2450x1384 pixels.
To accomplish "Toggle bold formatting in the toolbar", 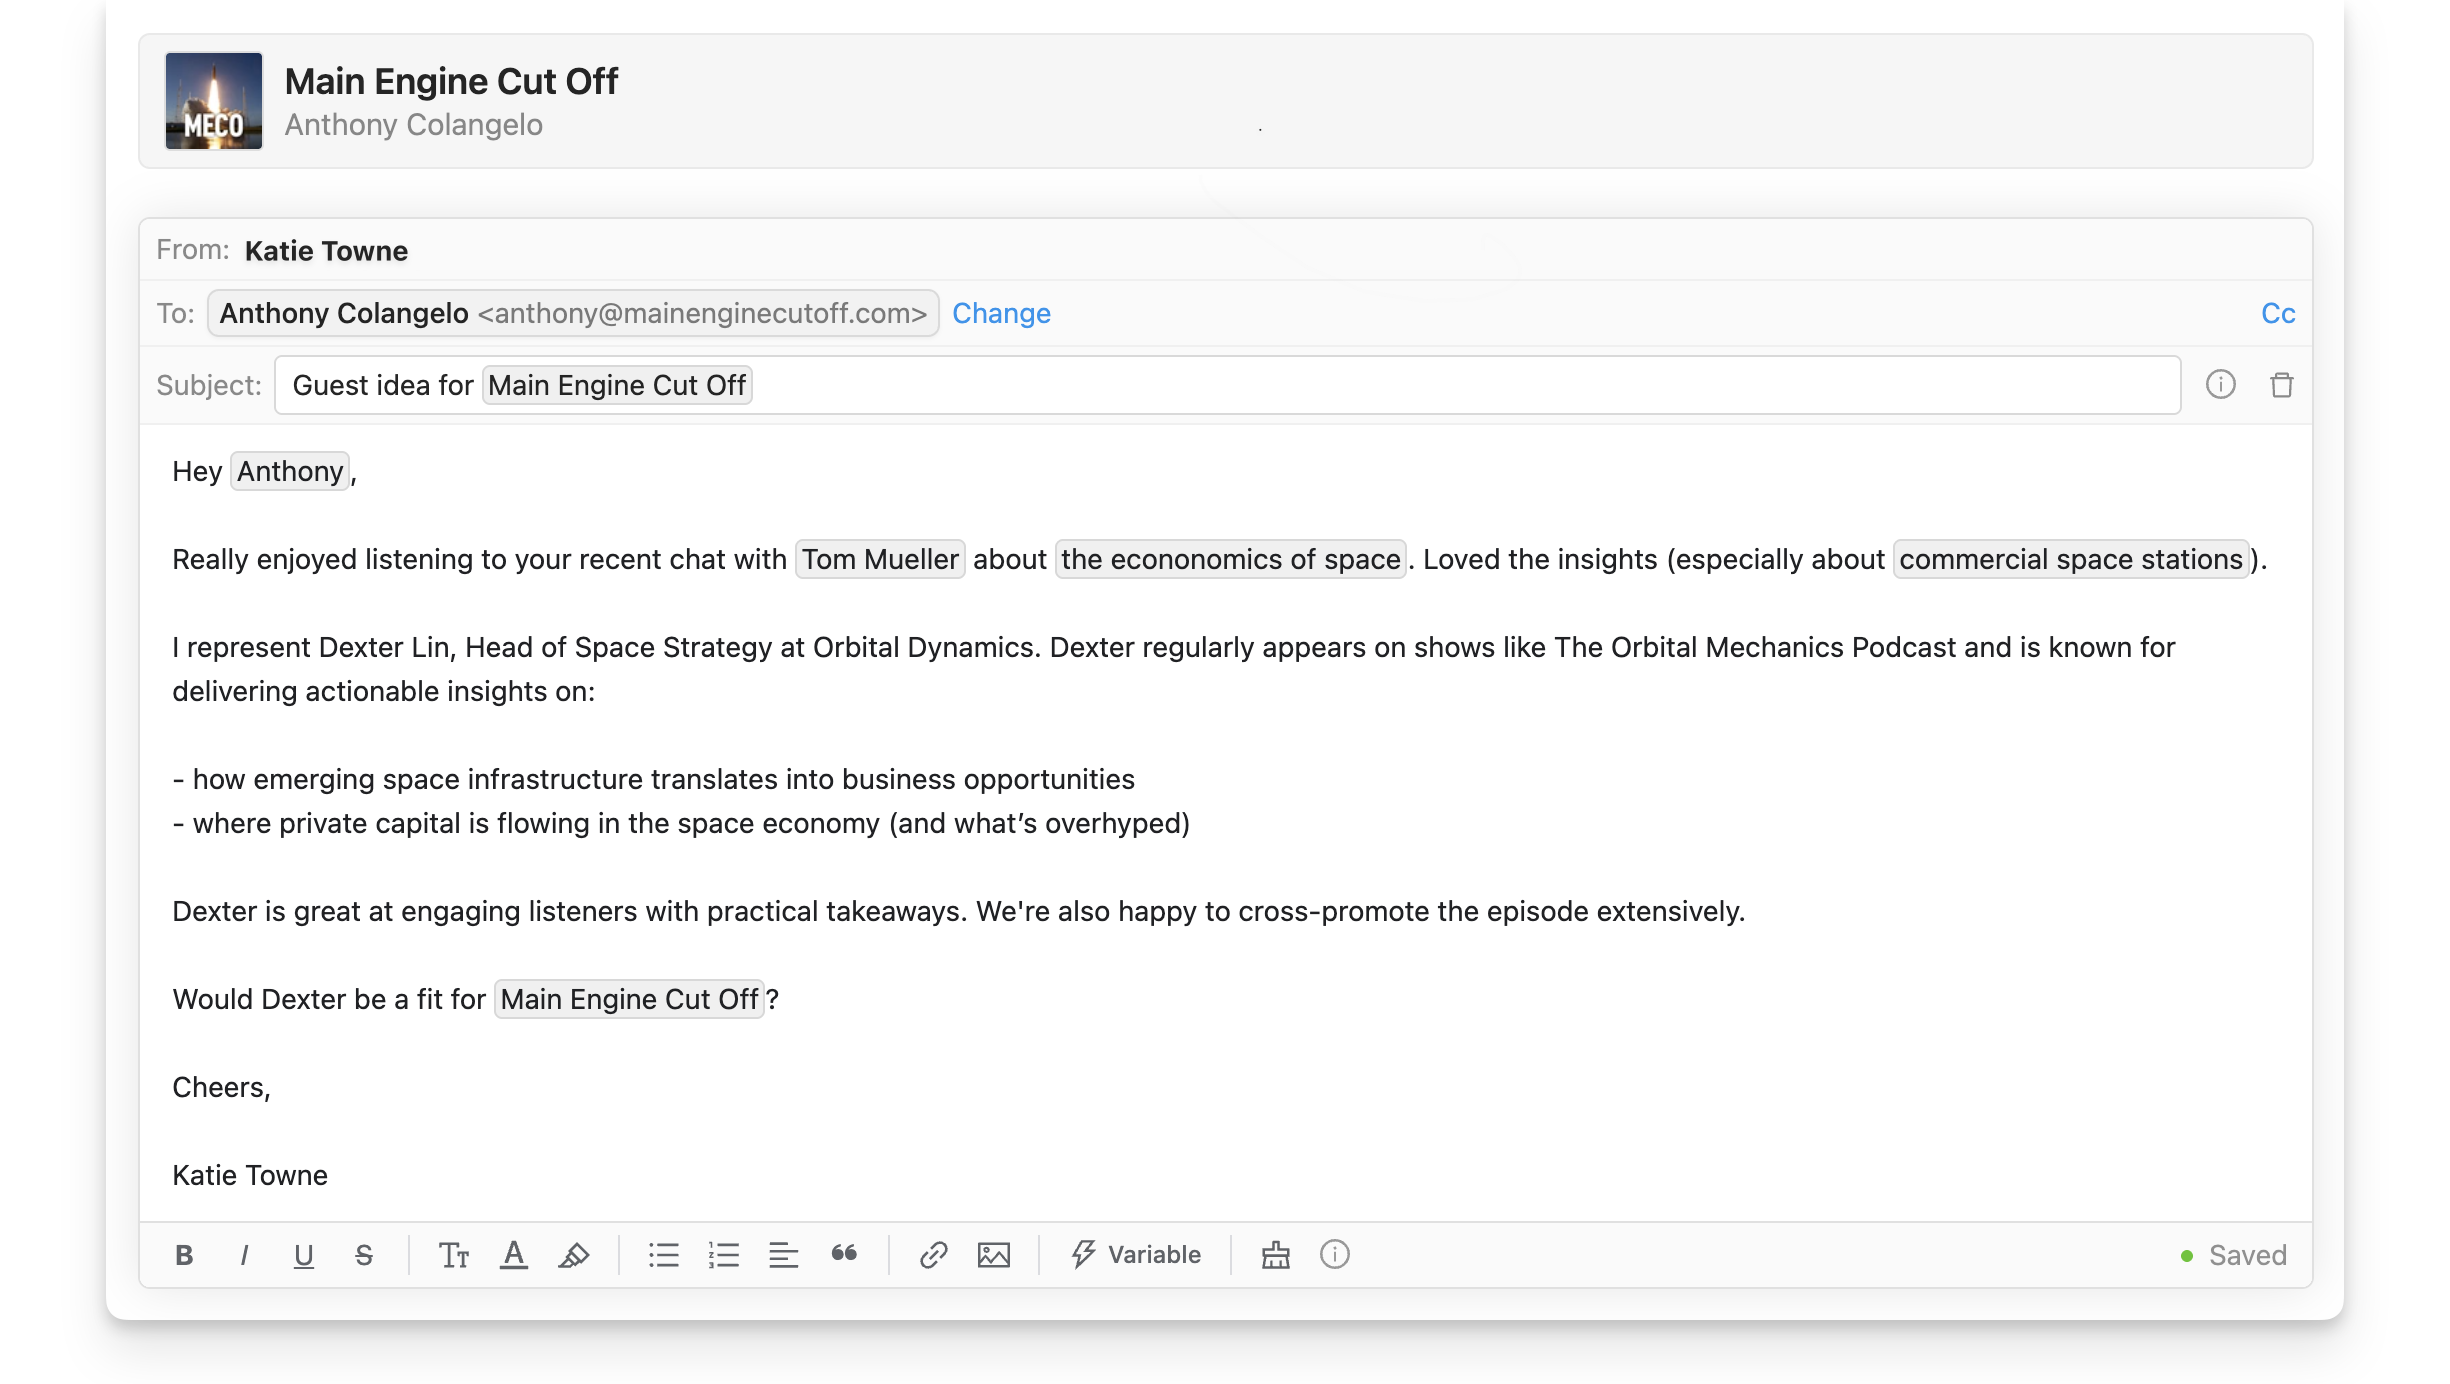I will click(x=184, y=1255).
